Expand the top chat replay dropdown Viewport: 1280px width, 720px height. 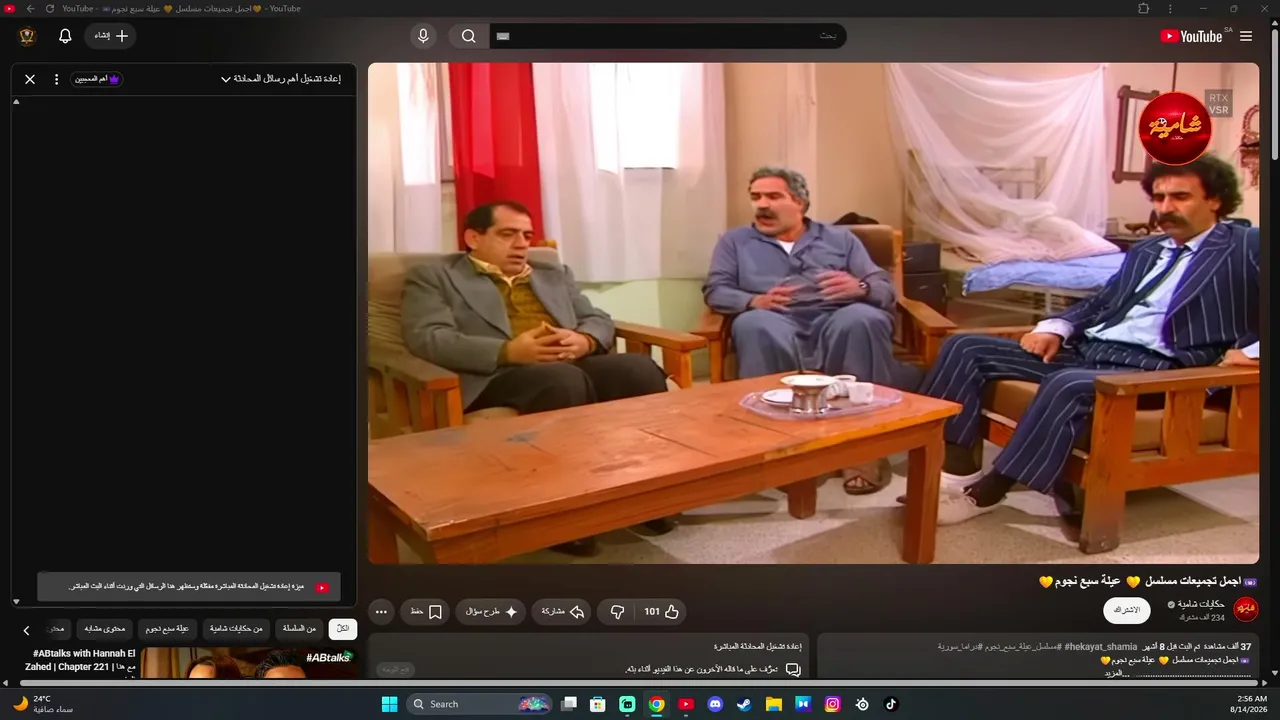[281, 79]
